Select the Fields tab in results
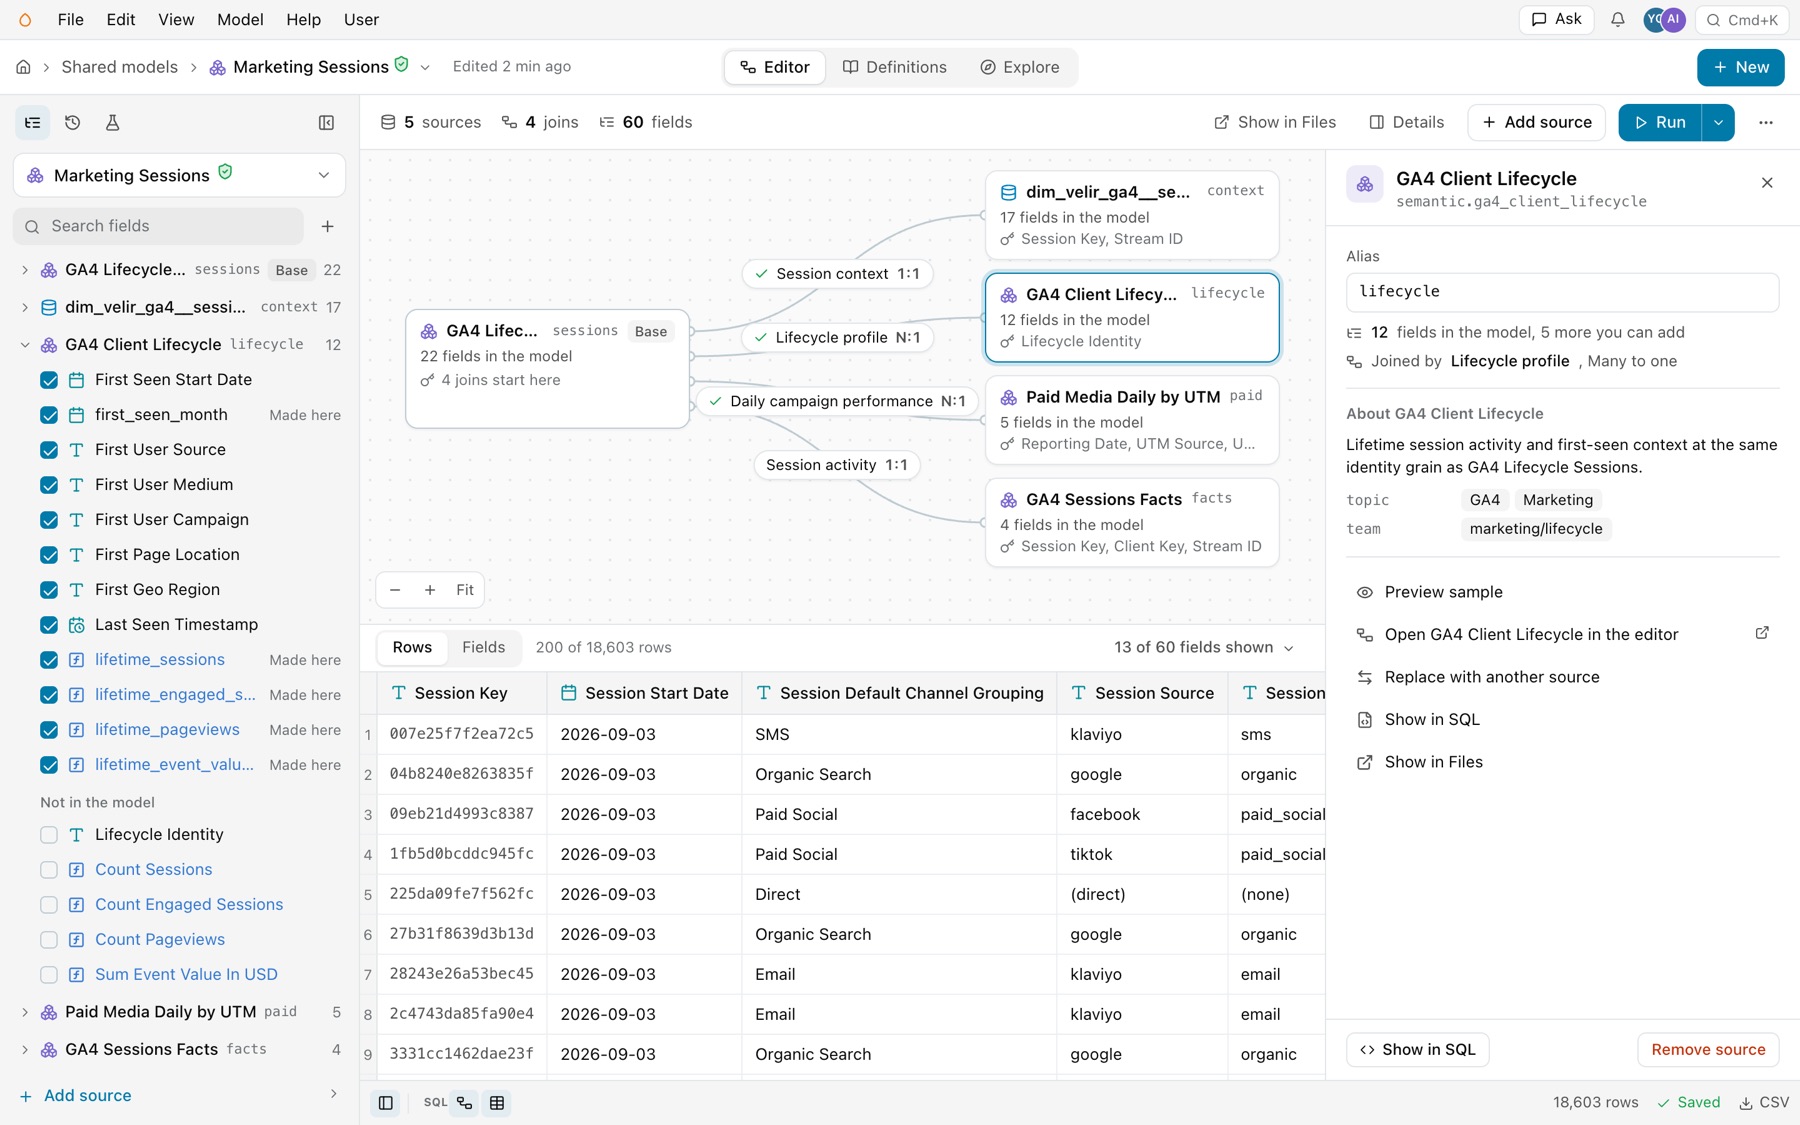1800x1125 pixels. click(x=483, y=648)
